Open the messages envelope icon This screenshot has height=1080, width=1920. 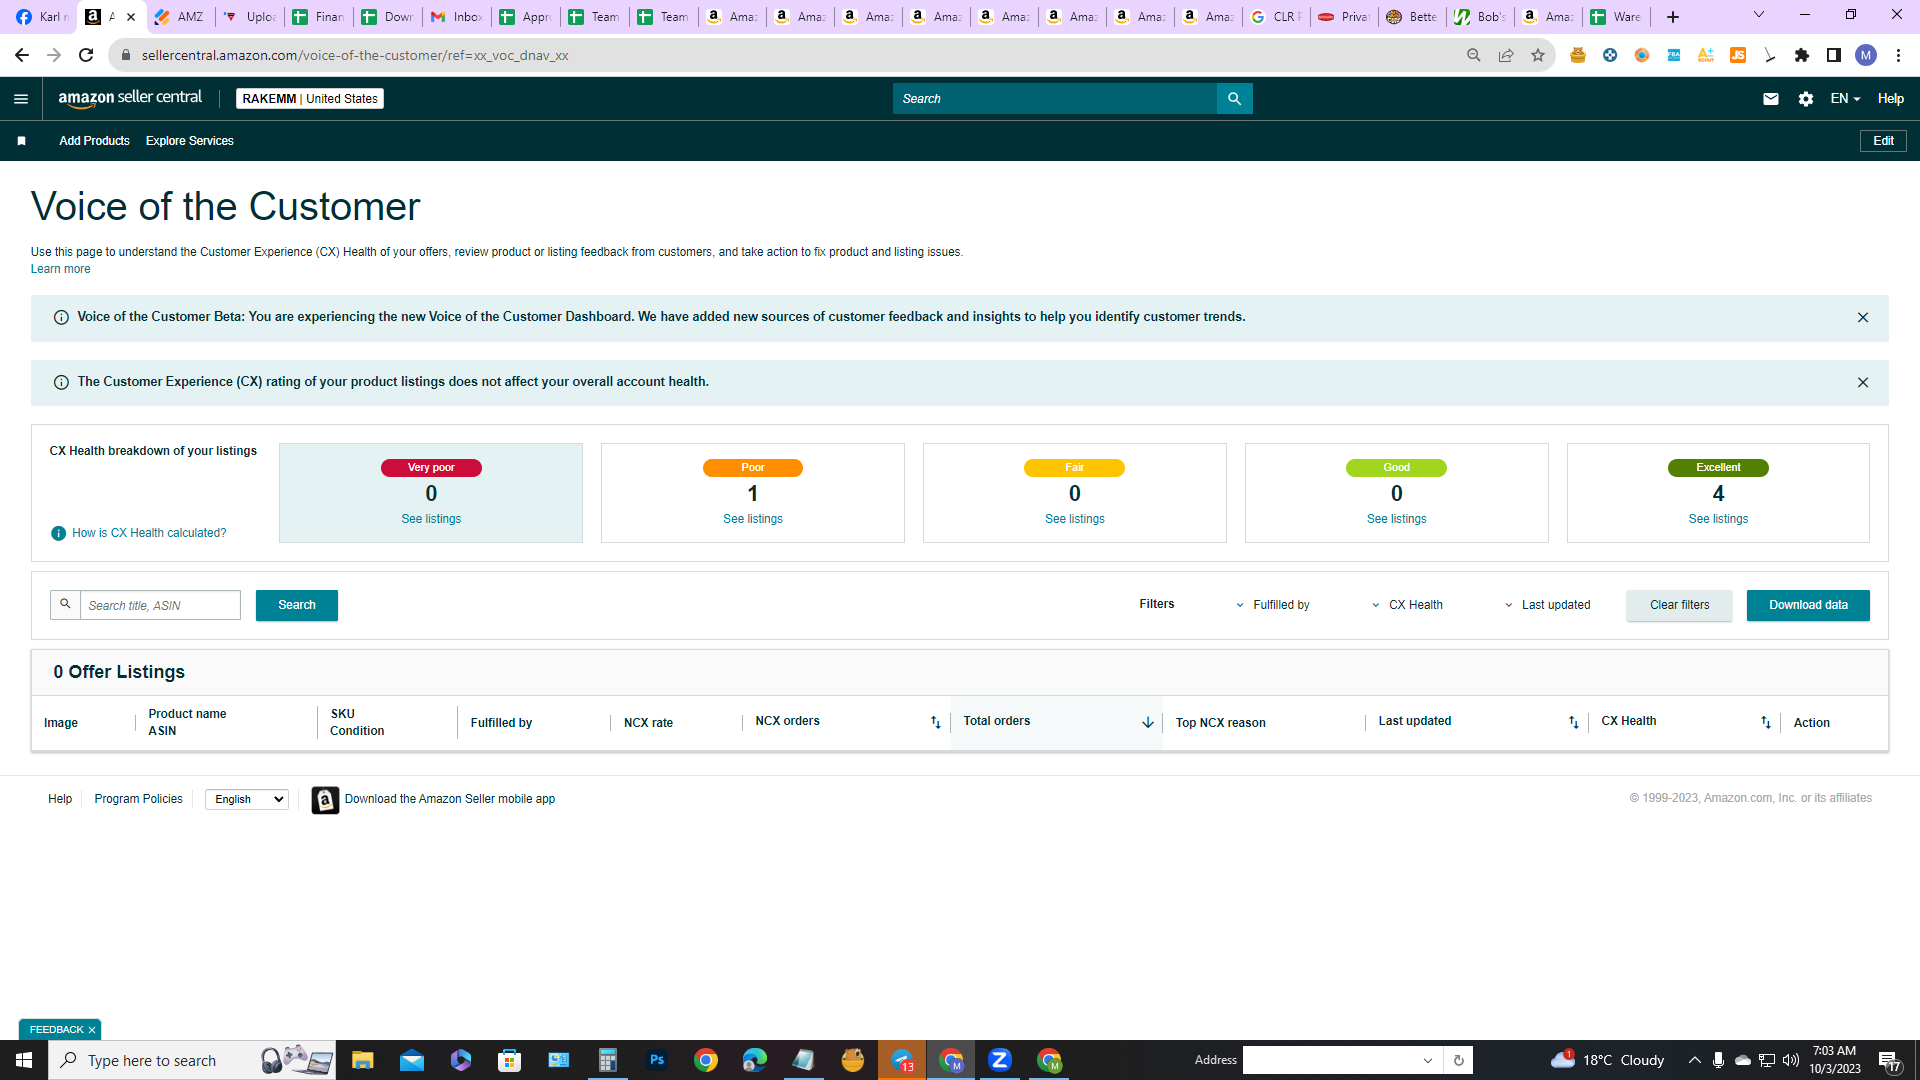[1770, 98]
